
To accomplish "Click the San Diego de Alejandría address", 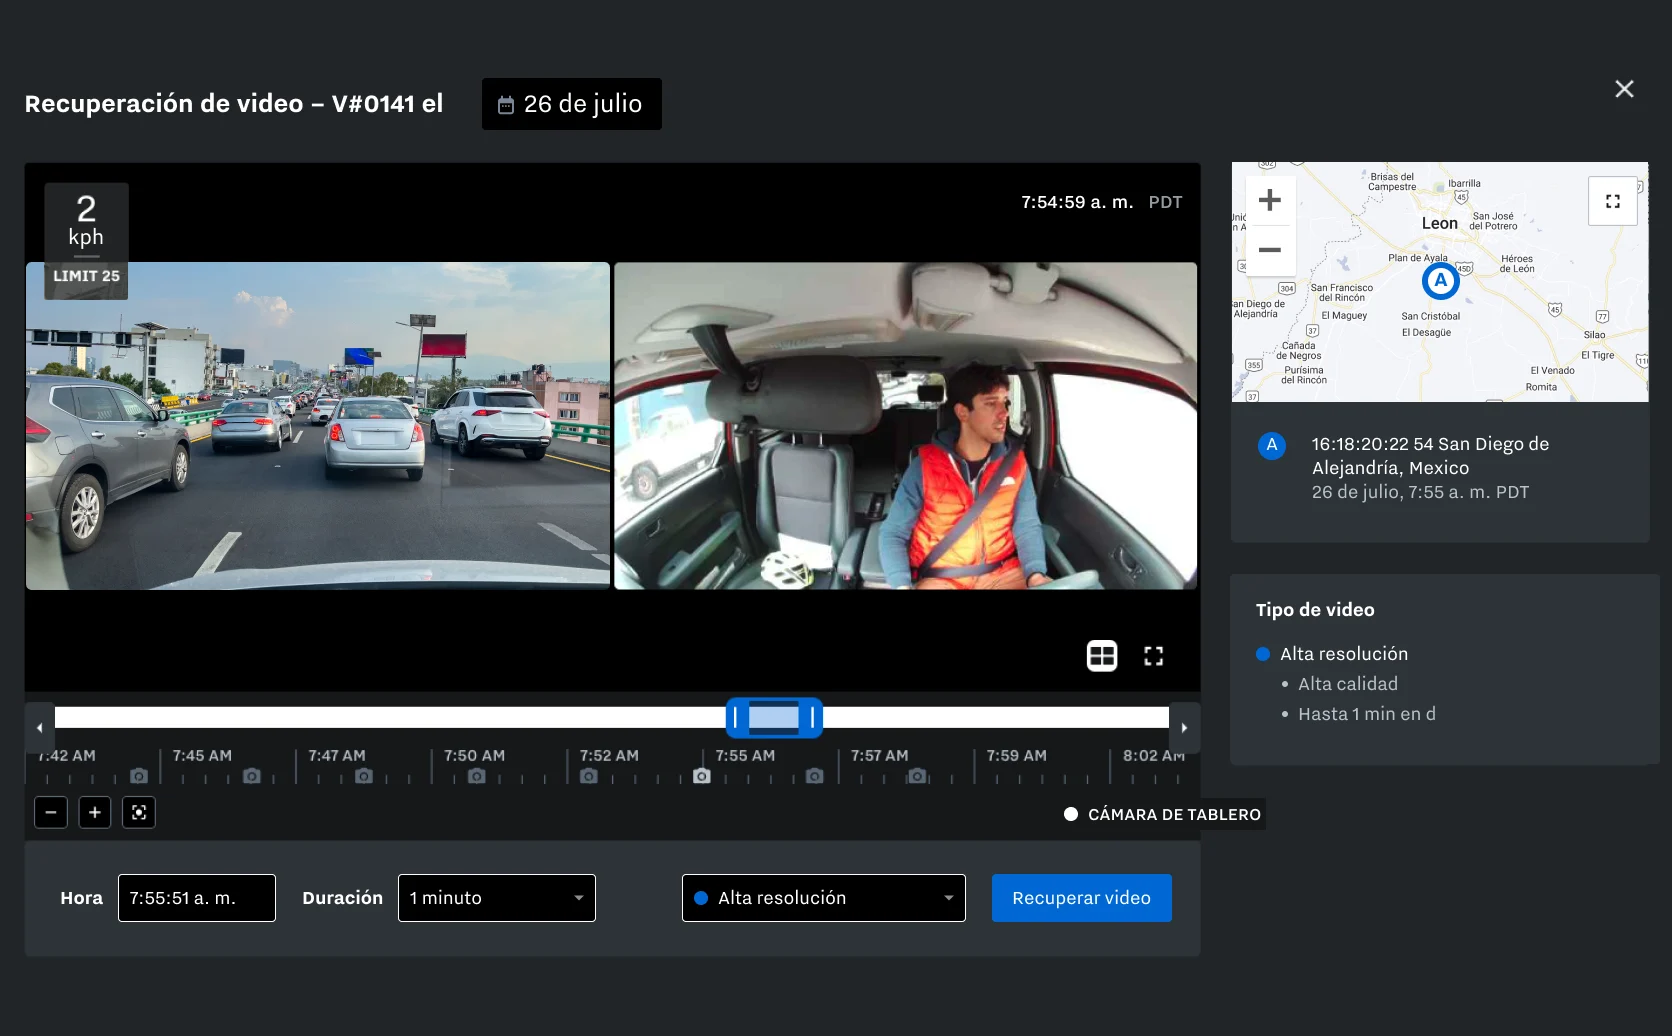I will tap(1428, 455).
